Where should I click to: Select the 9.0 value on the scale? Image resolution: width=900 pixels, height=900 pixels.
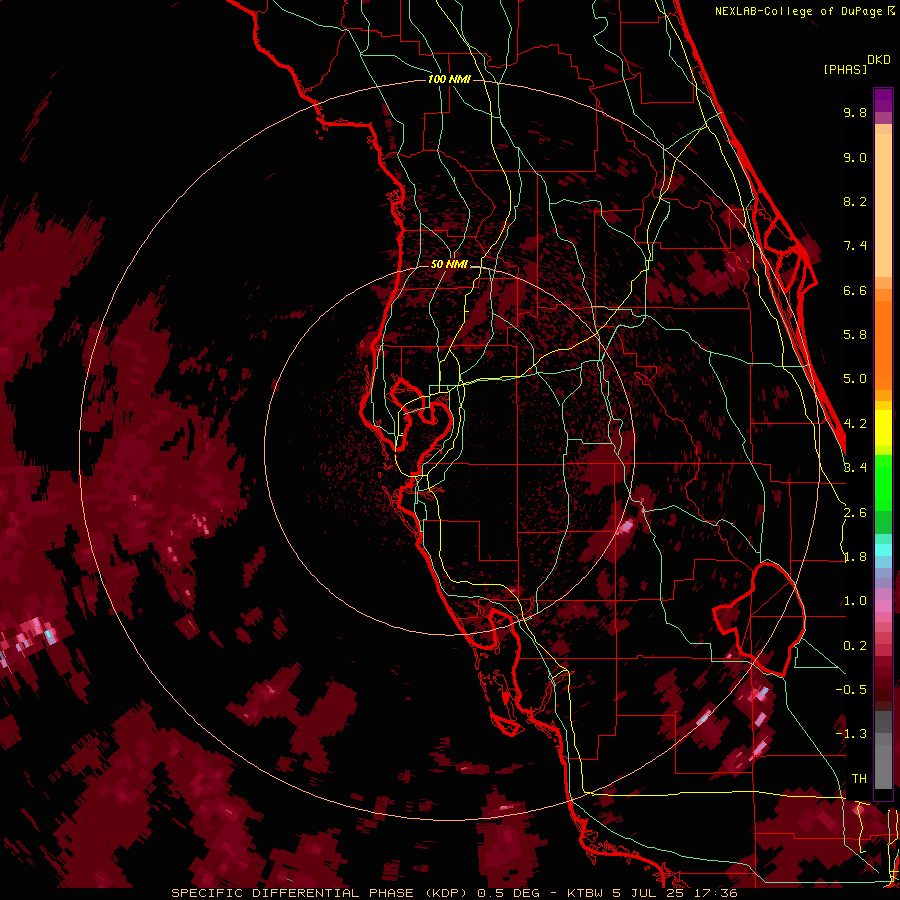[855, 158]
